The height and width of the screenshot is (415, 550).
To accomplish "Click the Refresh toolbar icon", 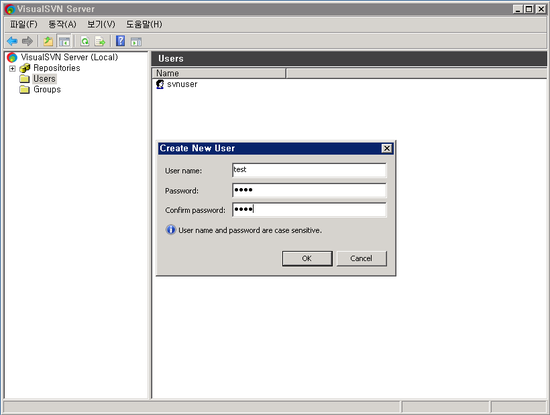I will (85, 41).
